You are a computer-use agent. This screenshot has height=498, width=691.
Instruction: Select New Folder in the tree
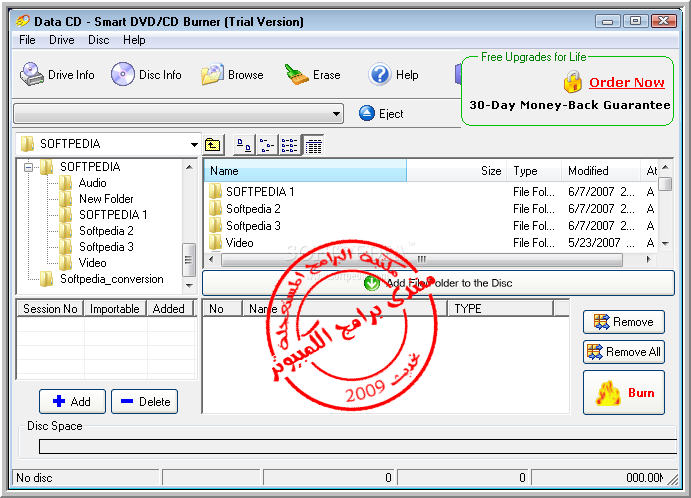(106, 199)
